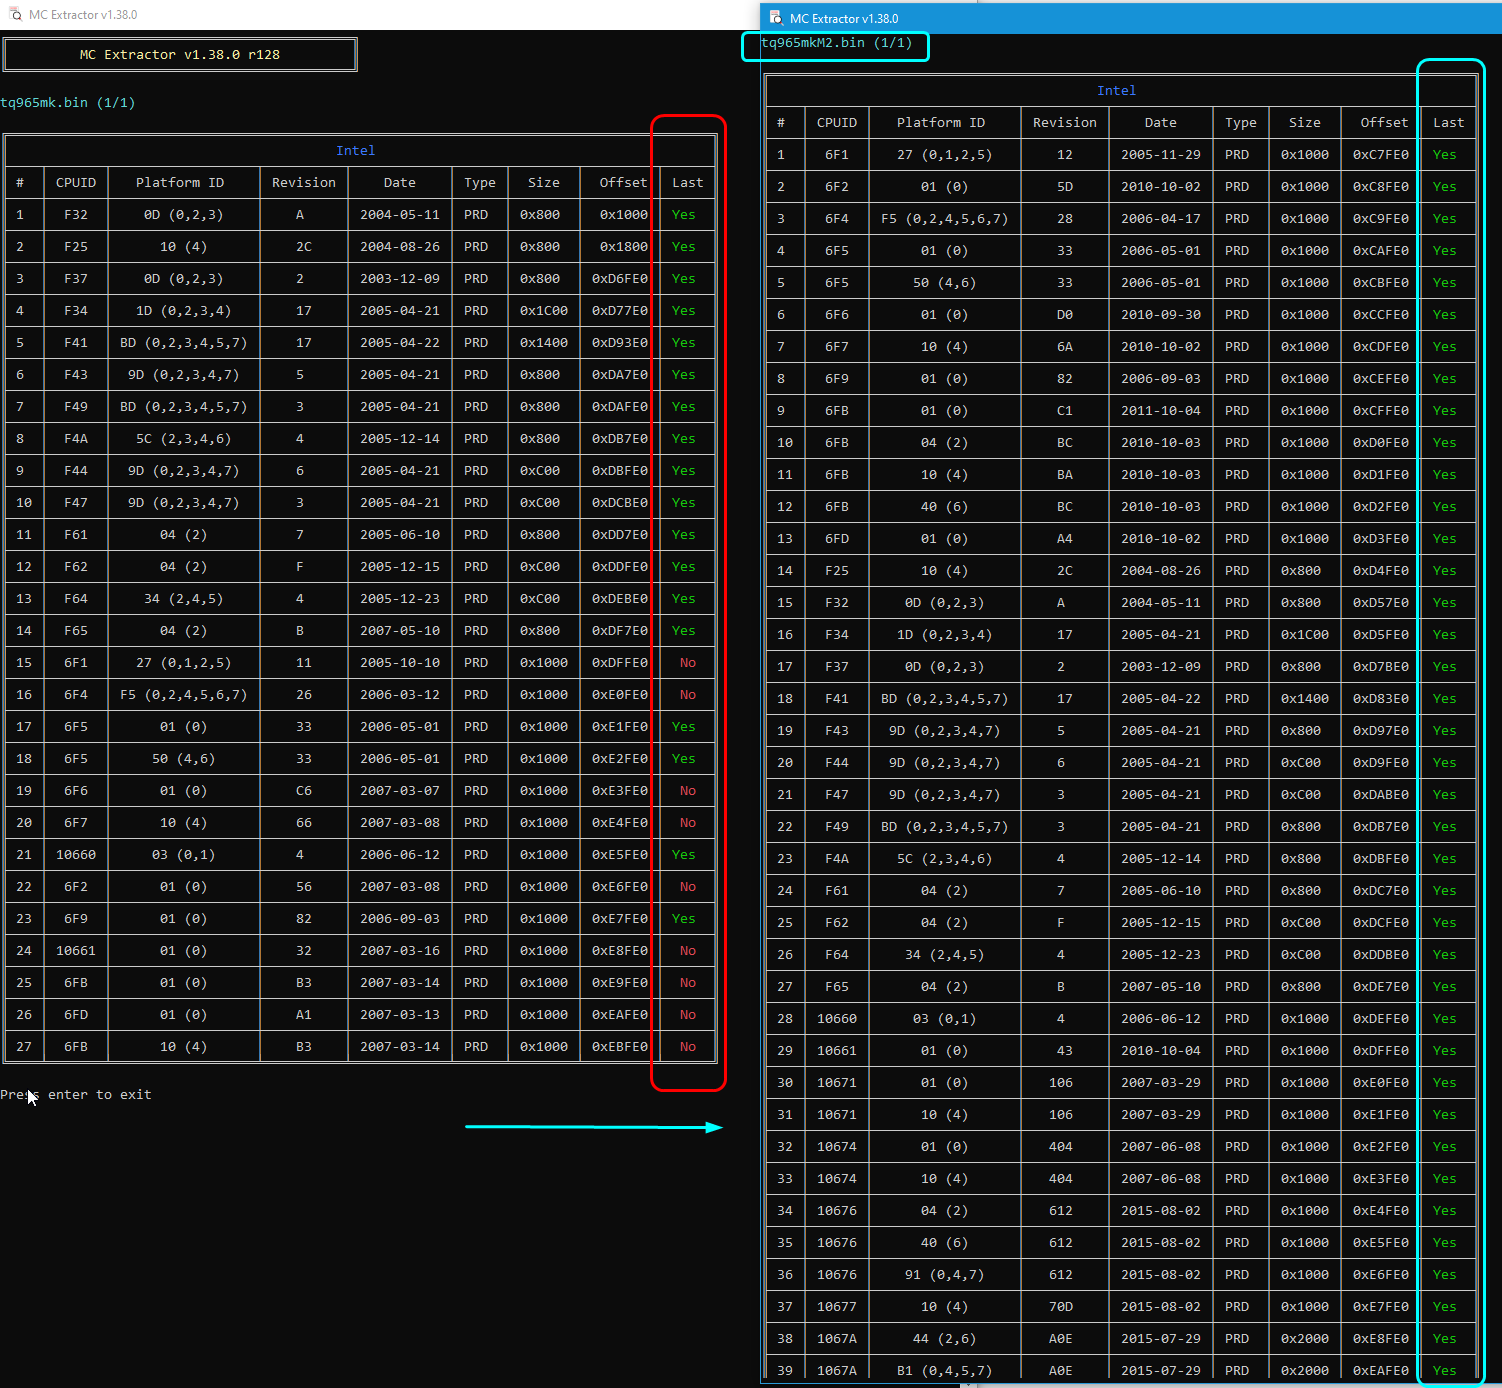Click the 'enter to exit' prompt text
The height and width of the screenshot is (1388, 1502).
(100, 1095)
